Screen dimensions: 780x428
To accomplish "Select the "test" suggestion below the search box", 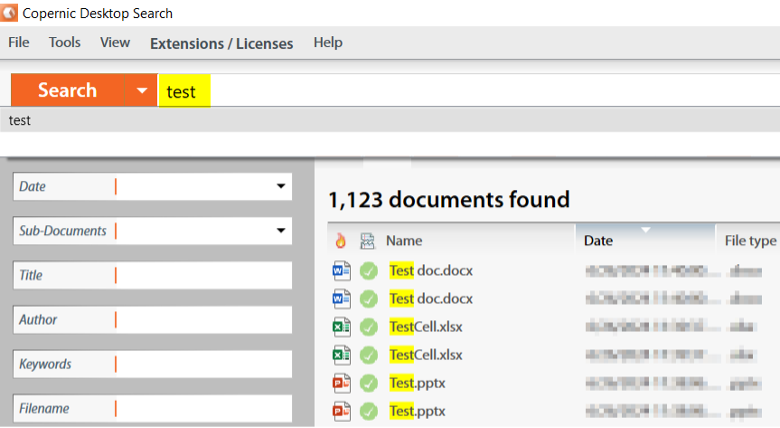I will 390,120.
